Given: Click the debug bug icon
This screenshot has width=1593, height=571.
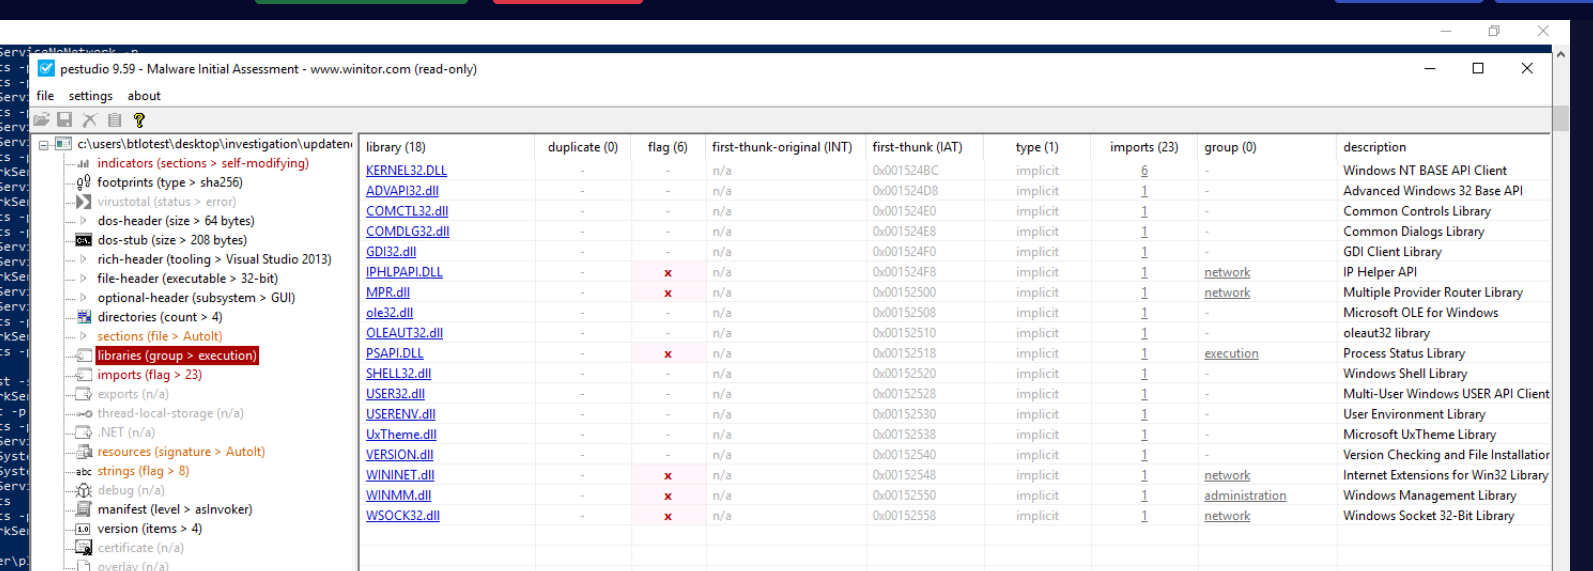Looking at the screenshot, I should [84, 490].
